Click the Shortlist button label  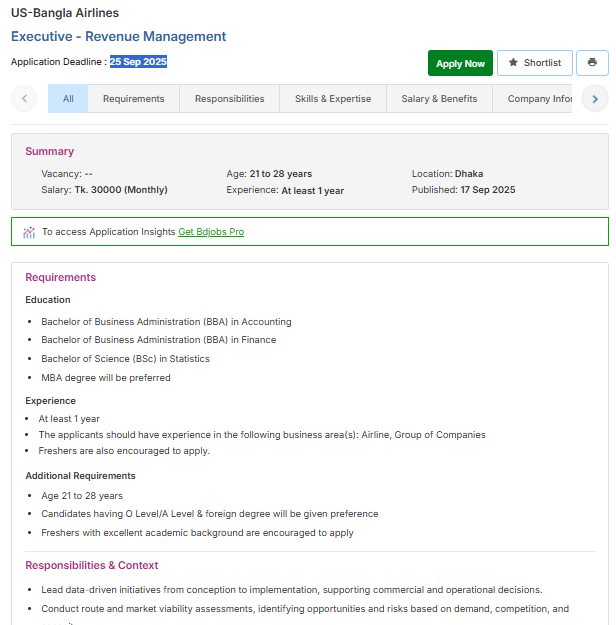pyautogui.click(x=542, y=63)
